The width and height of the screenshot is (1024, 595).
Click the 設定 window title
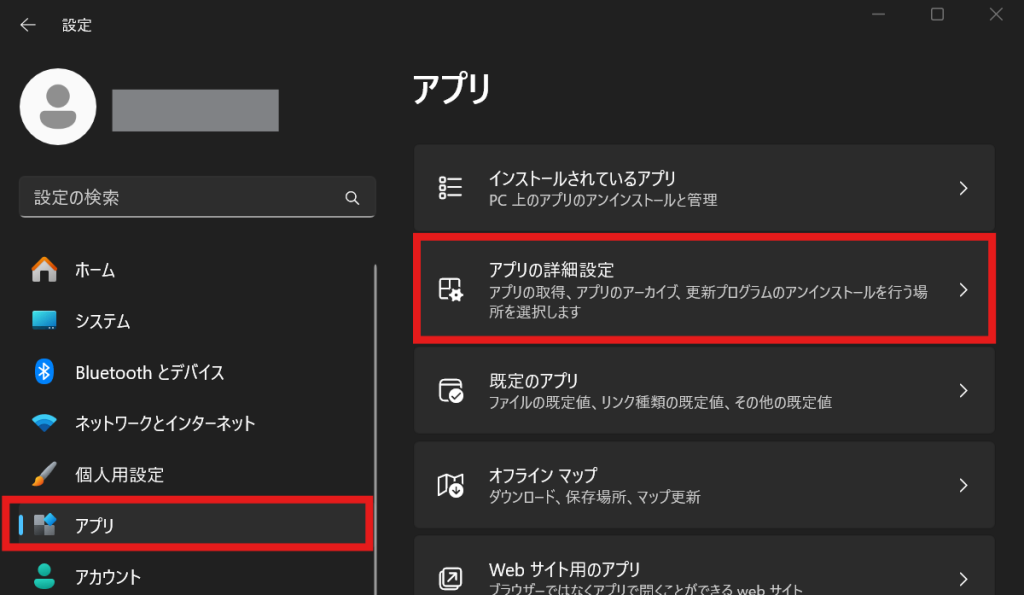[x=76, y=25]
